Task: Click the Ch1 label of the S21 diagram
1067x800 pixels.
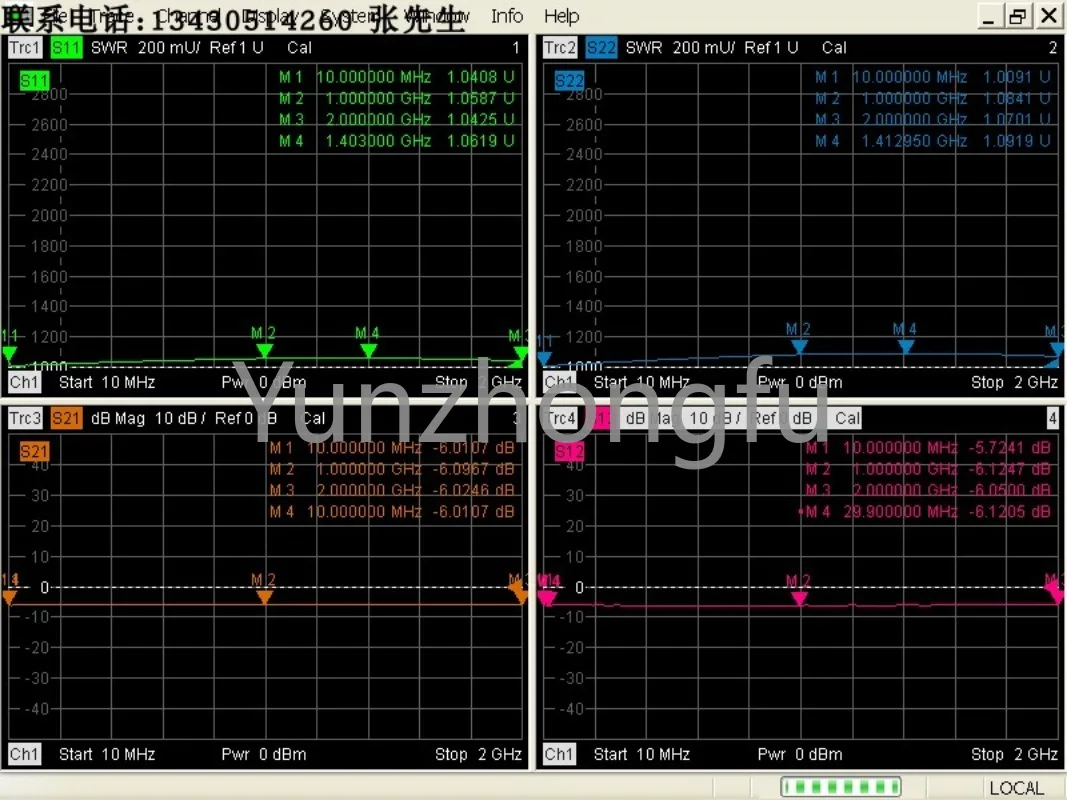Action: (x=24, y=754)
